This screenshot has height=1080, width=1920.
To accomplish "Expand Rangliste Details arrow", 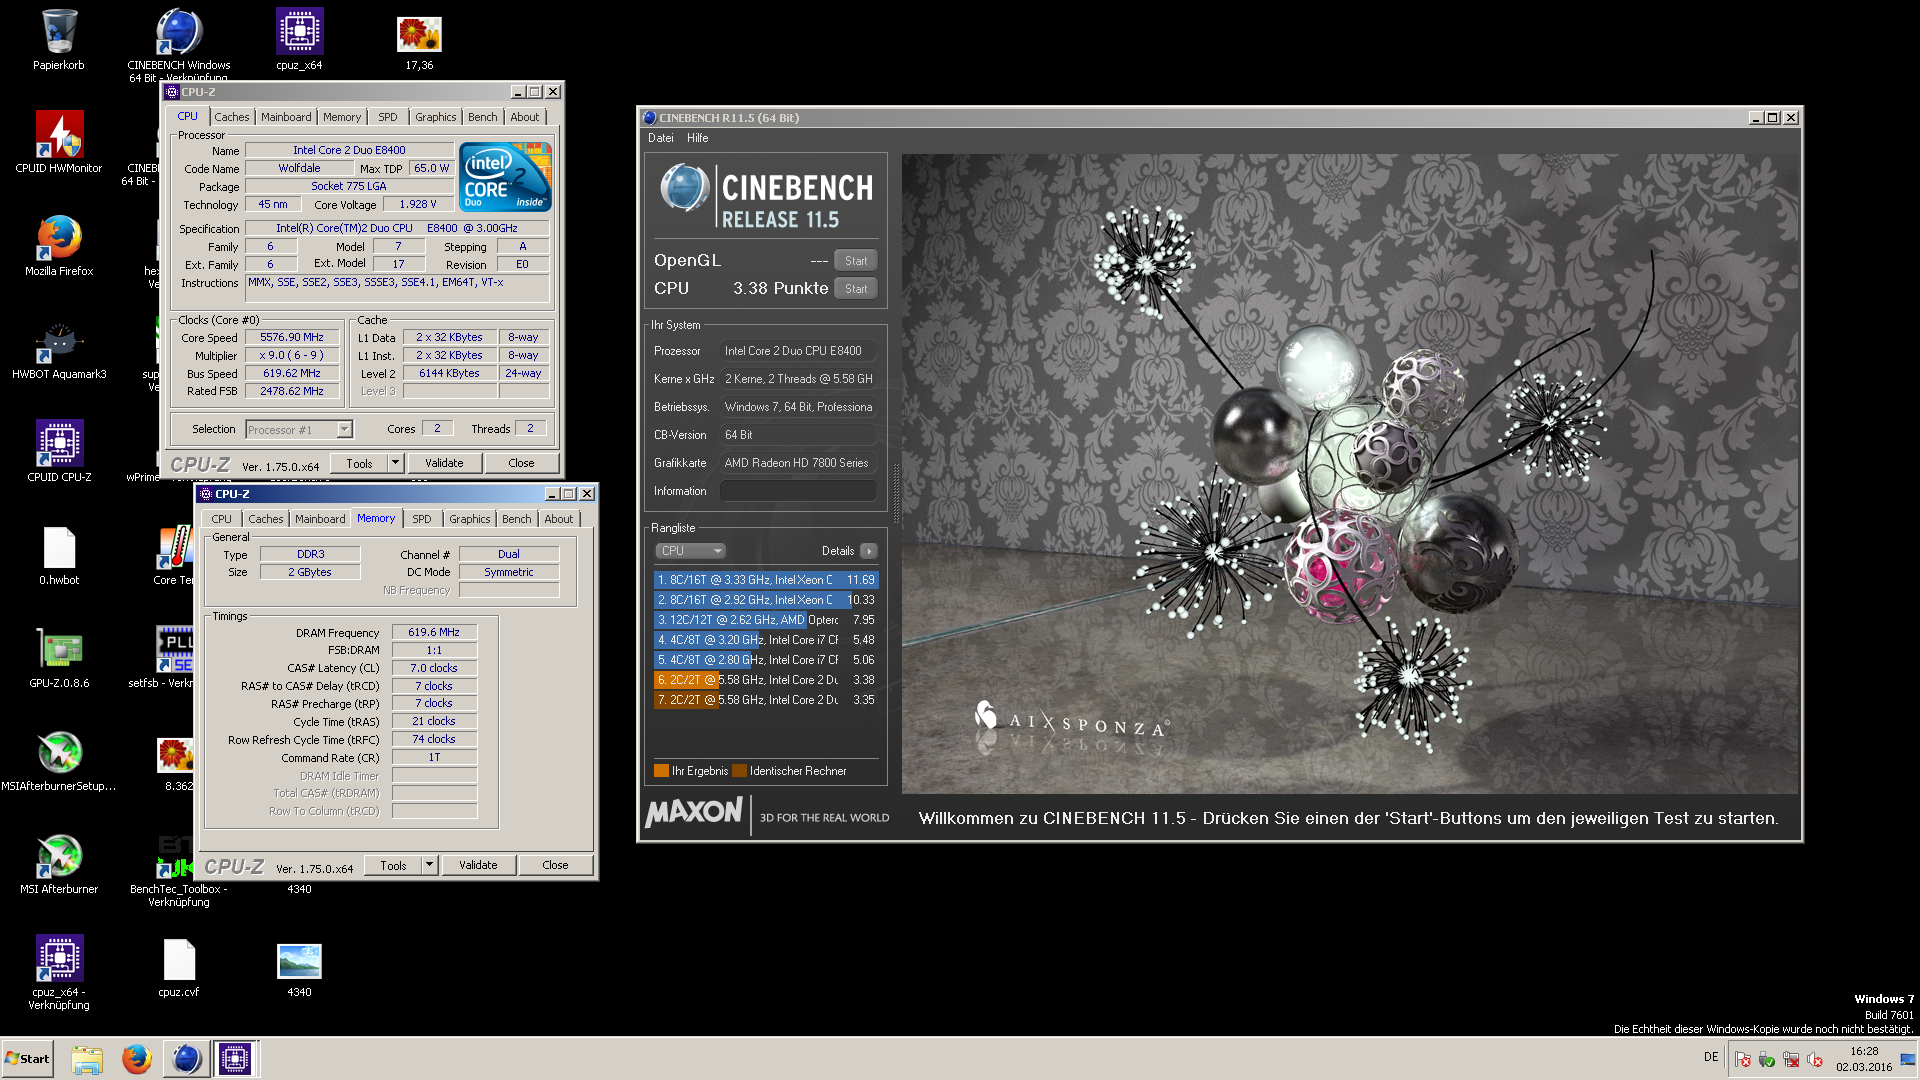I will pos(869,551).
